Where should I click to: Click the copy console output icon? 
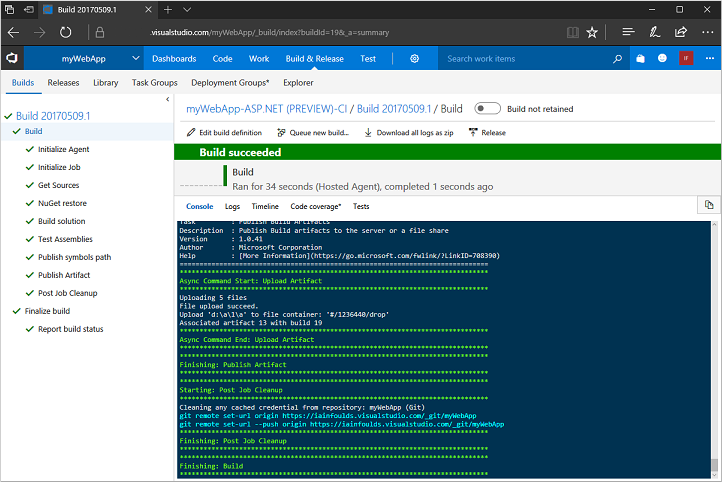(709, 205)
